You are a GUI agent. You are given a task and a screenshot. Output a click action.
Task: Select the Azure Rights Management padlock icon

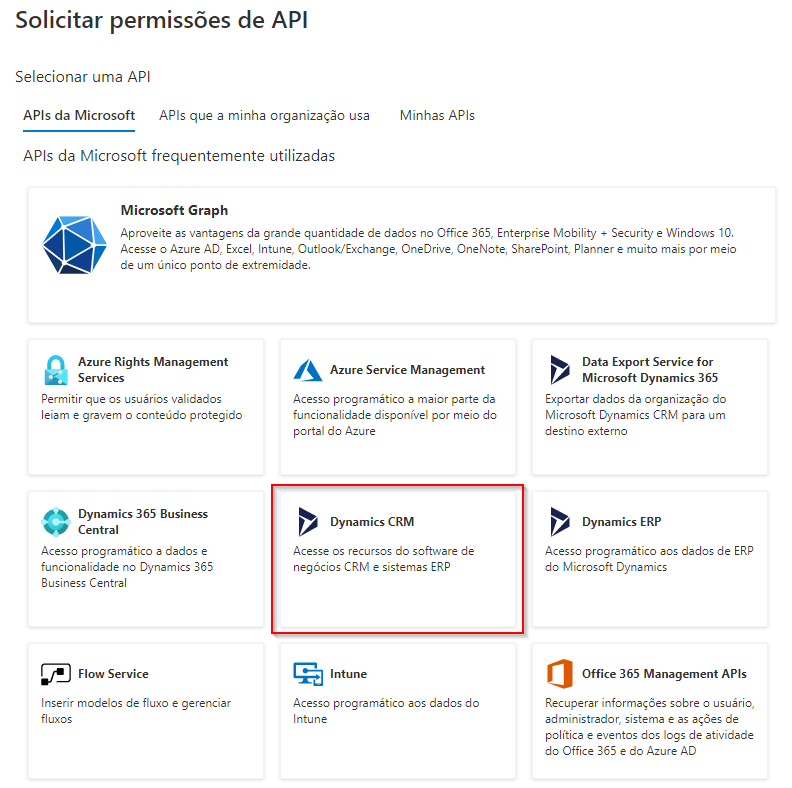[x=56, y=370]
